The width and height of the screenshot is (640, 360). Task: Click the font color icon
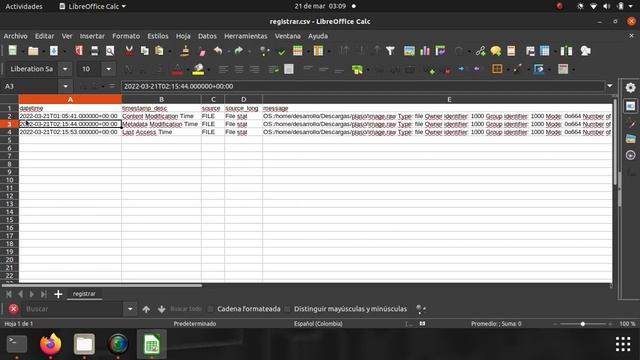point(178,69)
